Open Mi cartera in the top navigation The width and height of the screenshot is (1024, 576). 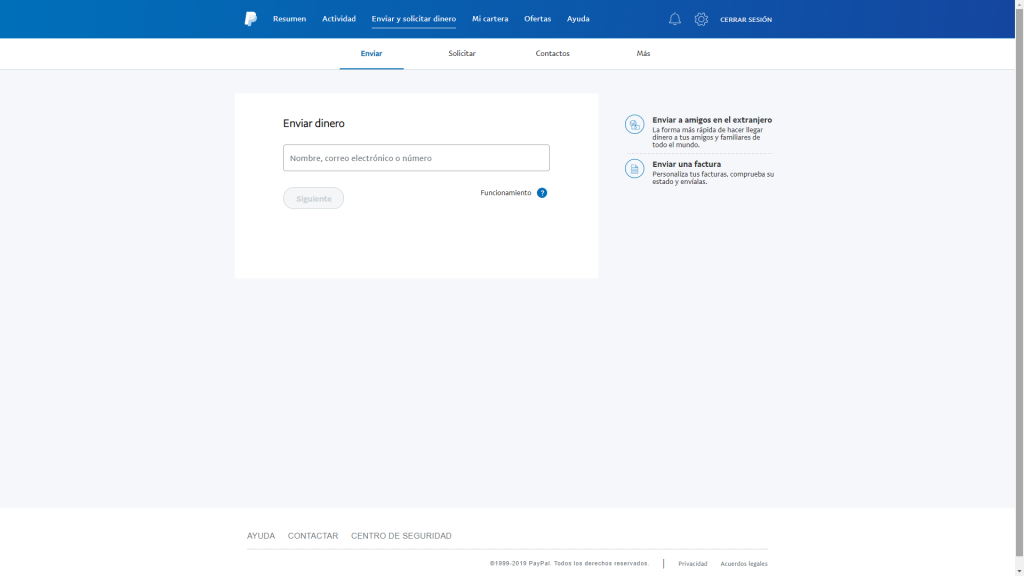(x=490, y=19)
